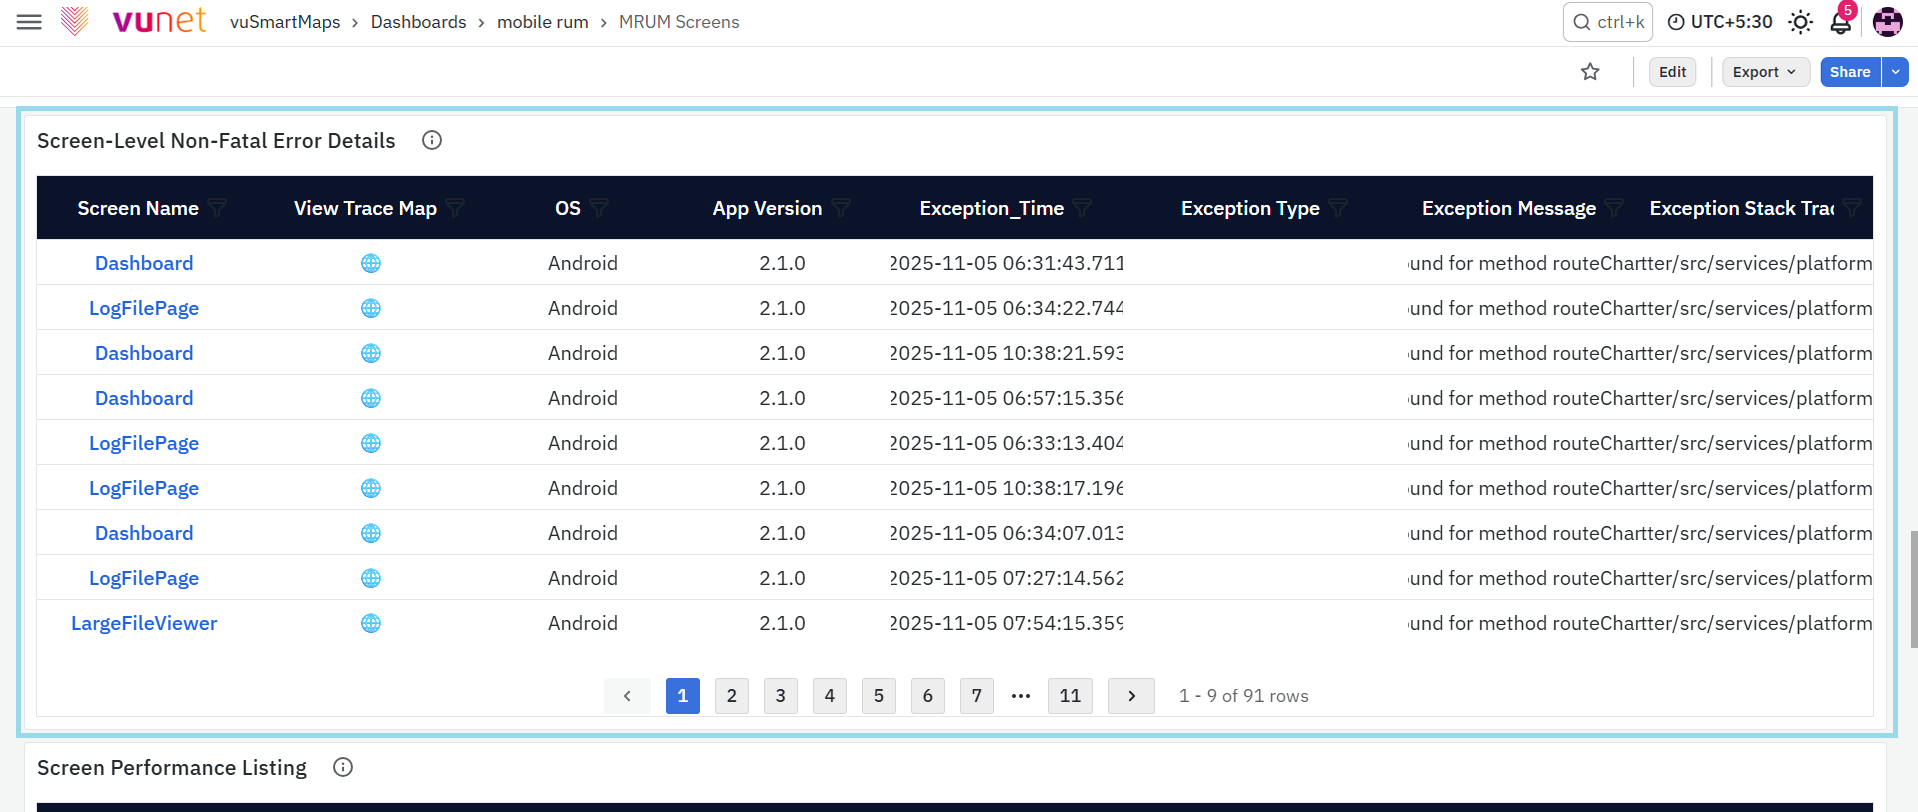Toggle light/dark theme sun icon

[x=1800, y=22]
